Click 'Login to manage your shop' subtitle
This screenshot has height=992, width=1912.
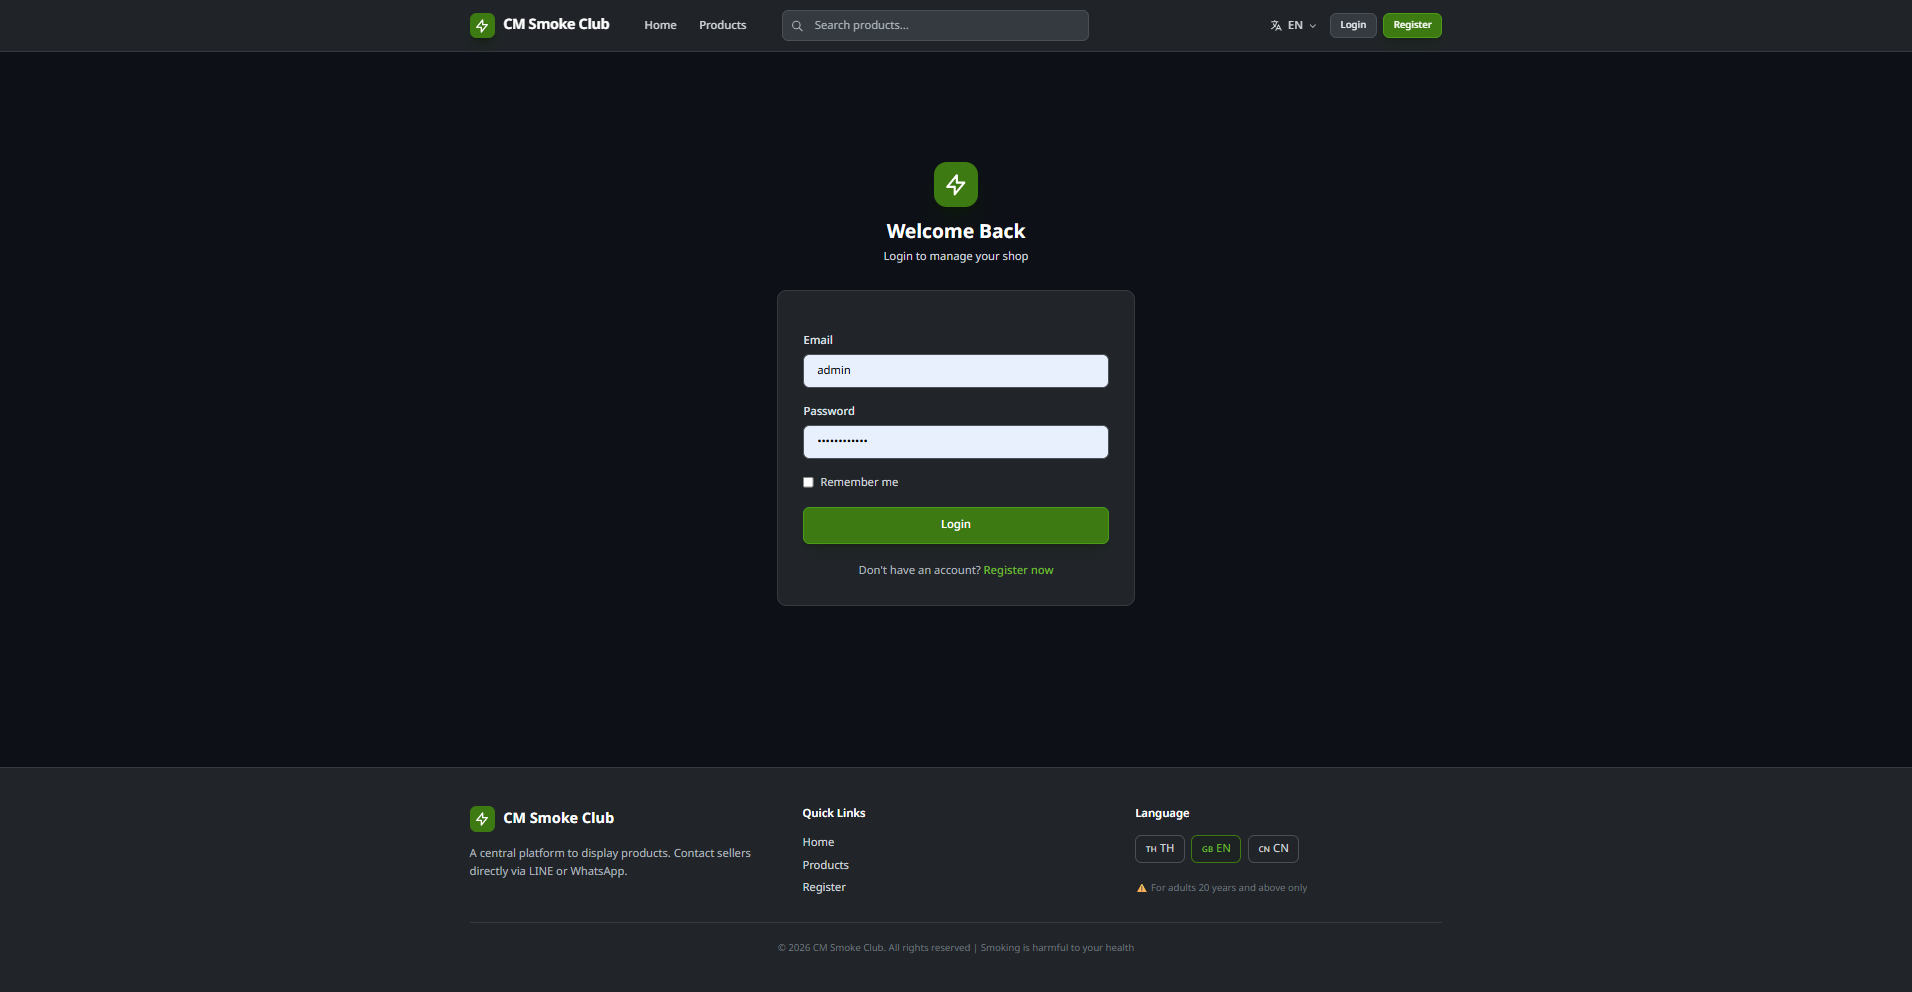[x=956, y=256]
